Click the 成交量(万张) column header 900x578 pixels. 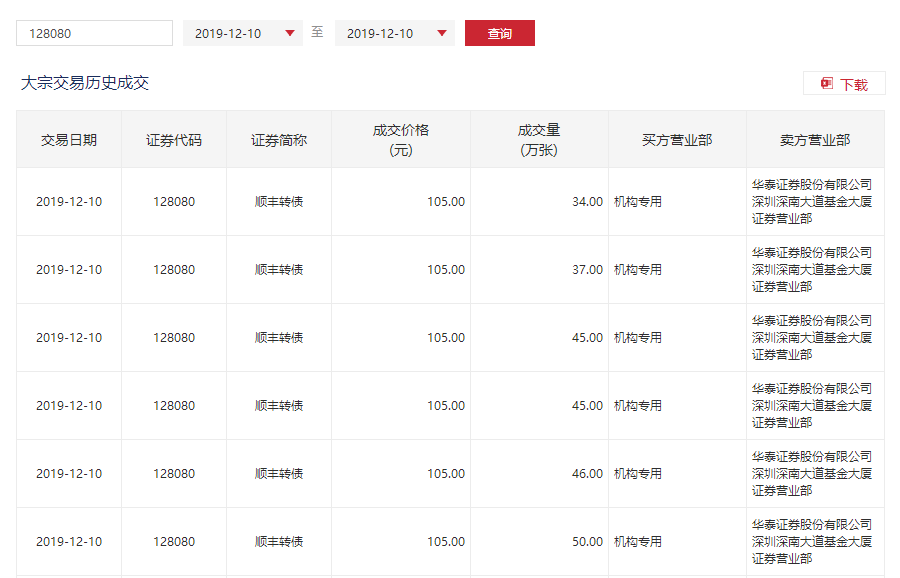point(539,140)
